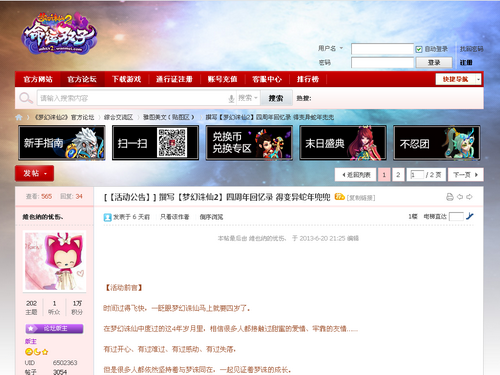Click the official forum breadcrumb link
This screenshot has height=375, width=500.
(x=65, y=117)
